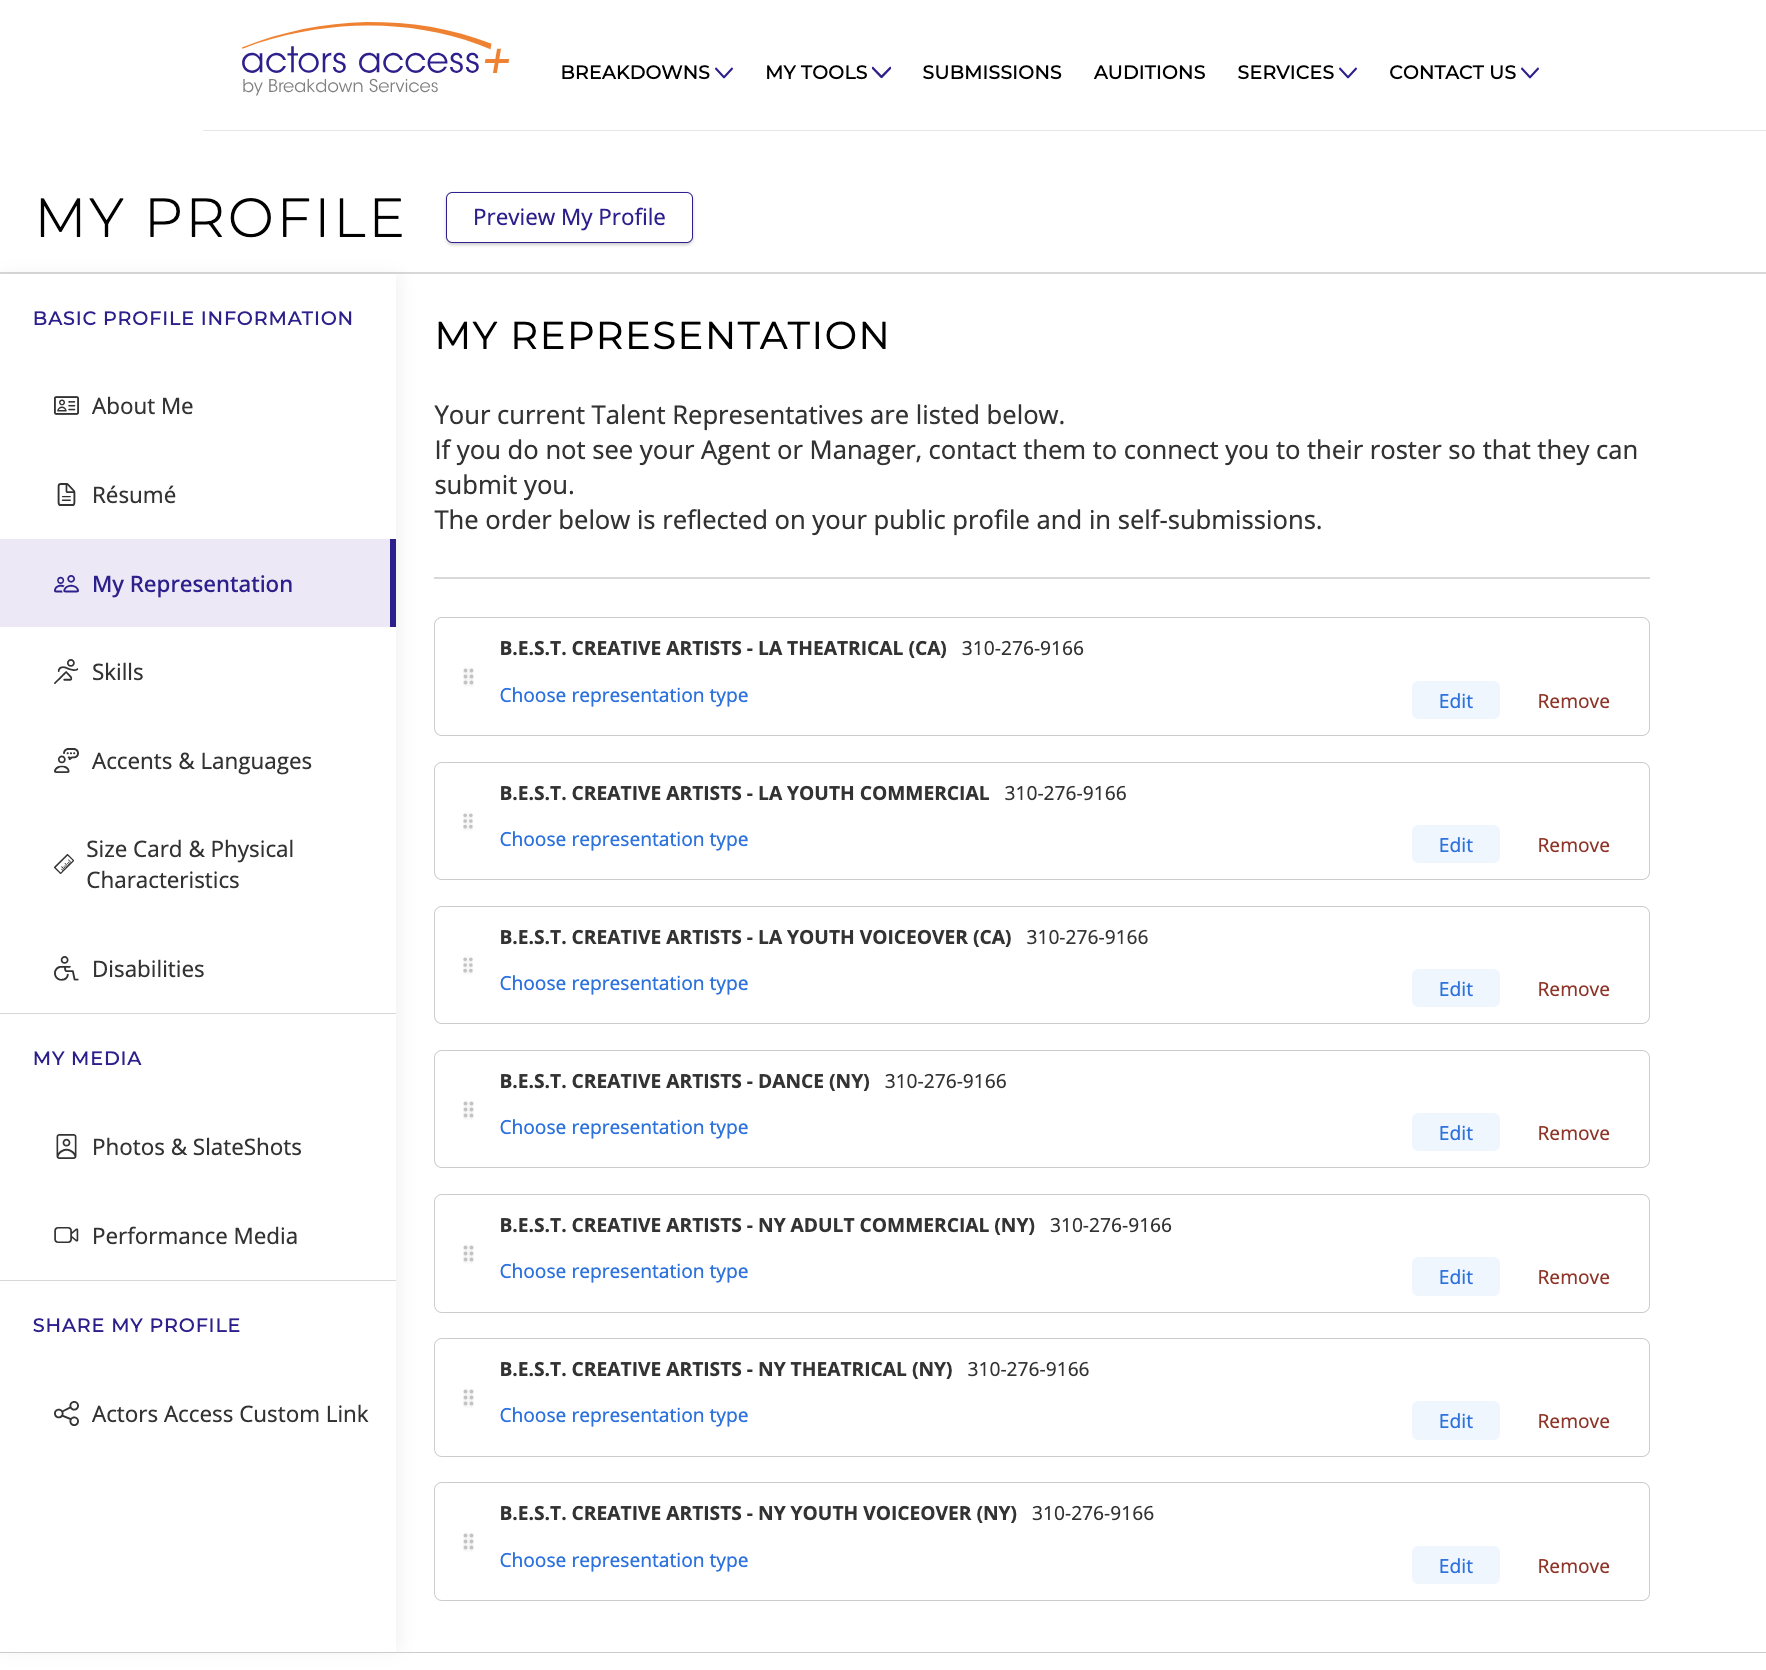Click the Share My Profile heading

click(136, 1325)
